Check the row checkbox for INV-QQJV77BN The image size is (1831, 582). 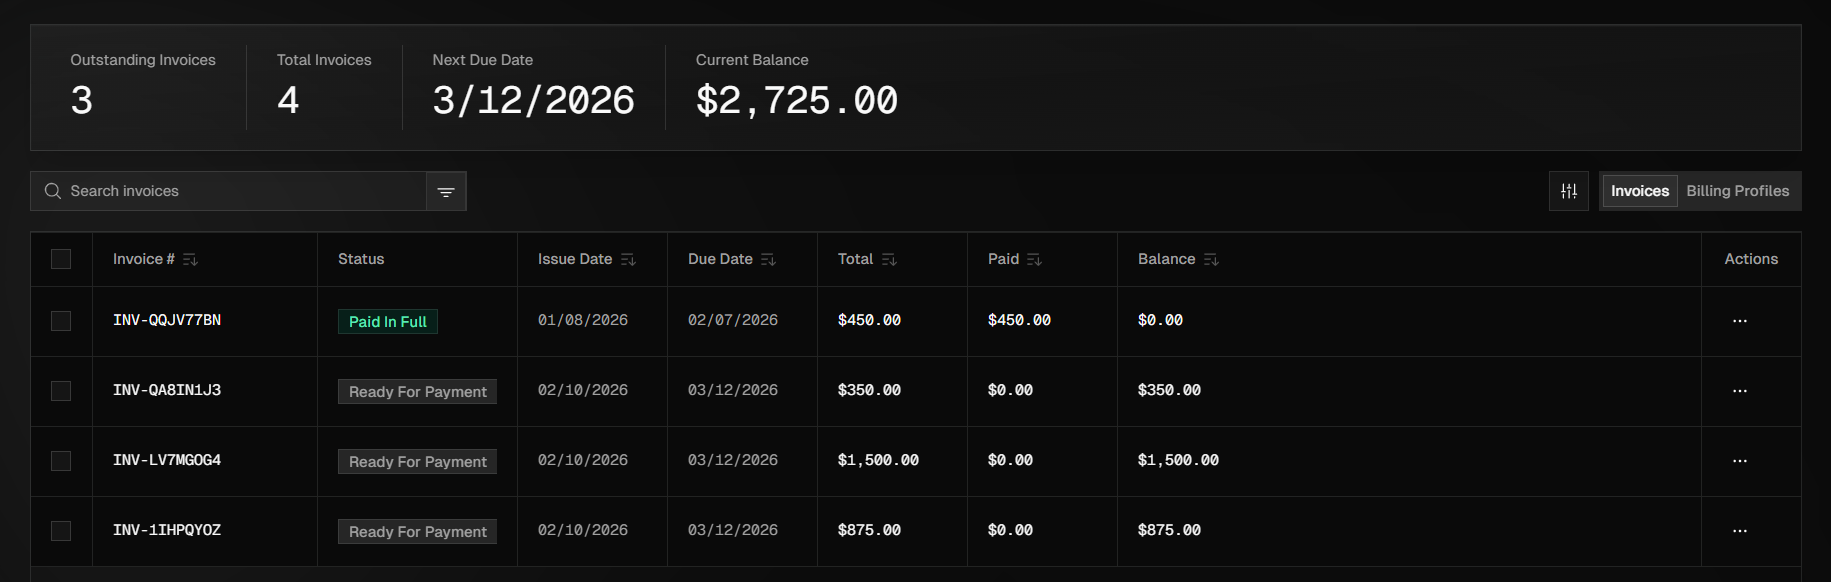(x=61, y=321)
